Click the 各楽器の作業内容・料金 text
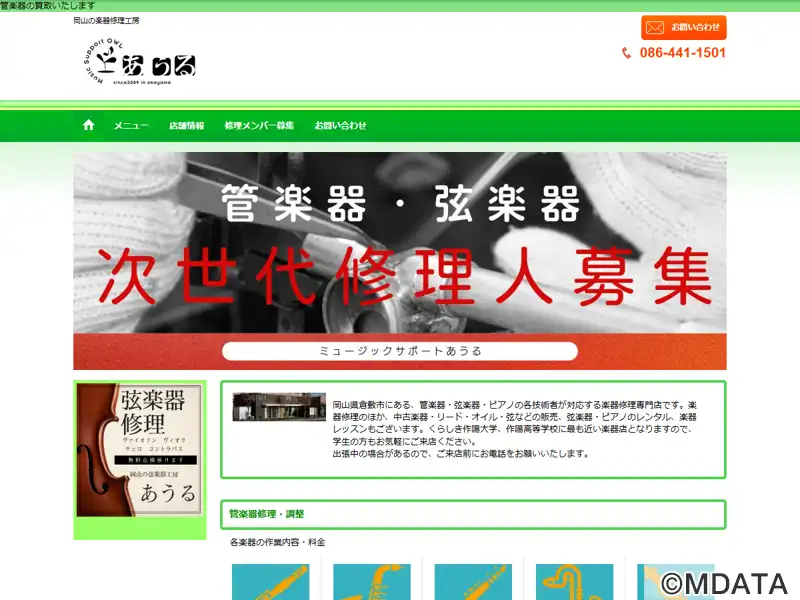The width and height of the screenshot is (800, 600). point(278,542)
